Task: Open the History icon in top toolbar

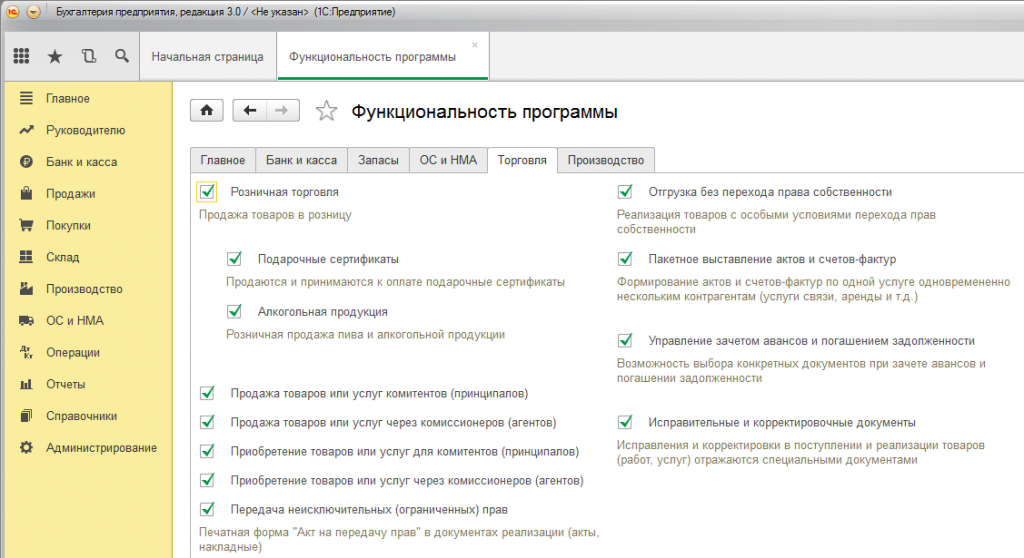Action: 88,57
